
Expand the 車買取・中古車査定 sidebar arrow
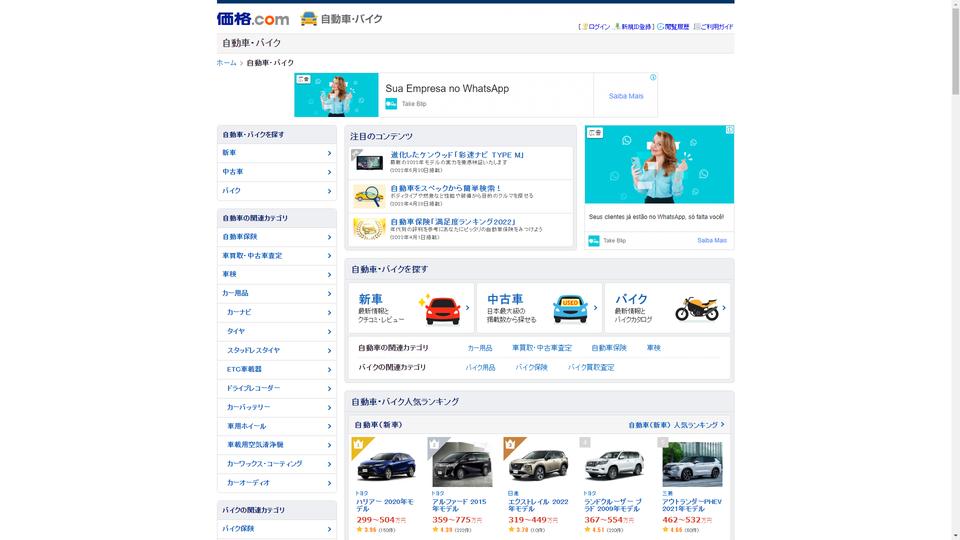coord(329,256)
